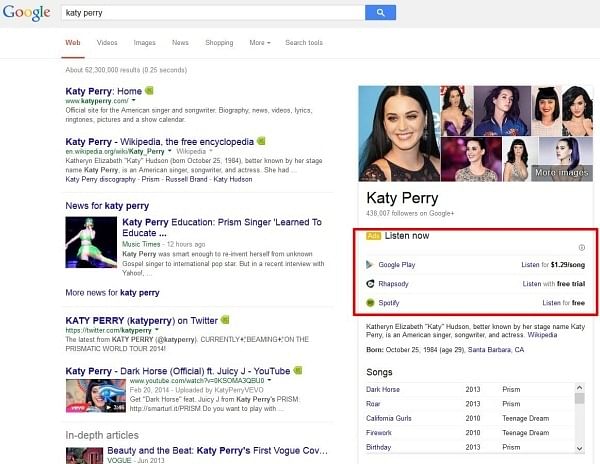Open the News tab
This screenshot has height=464, width=600.
[x=180, y=42]
